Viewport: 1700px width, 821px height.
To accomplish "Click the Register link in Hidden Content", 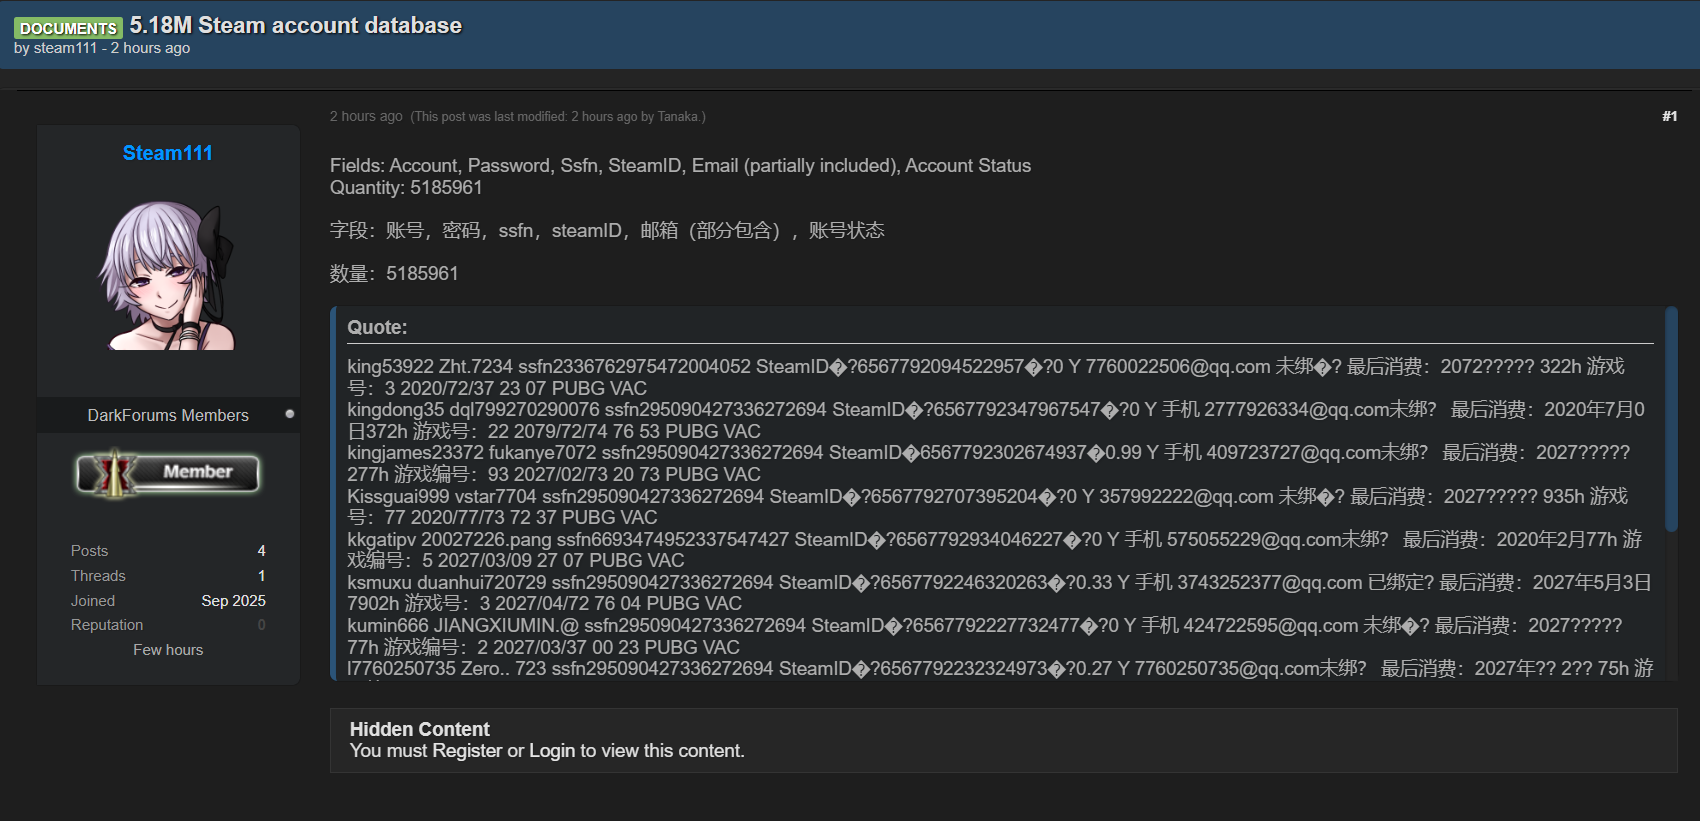I will [467, 751].
